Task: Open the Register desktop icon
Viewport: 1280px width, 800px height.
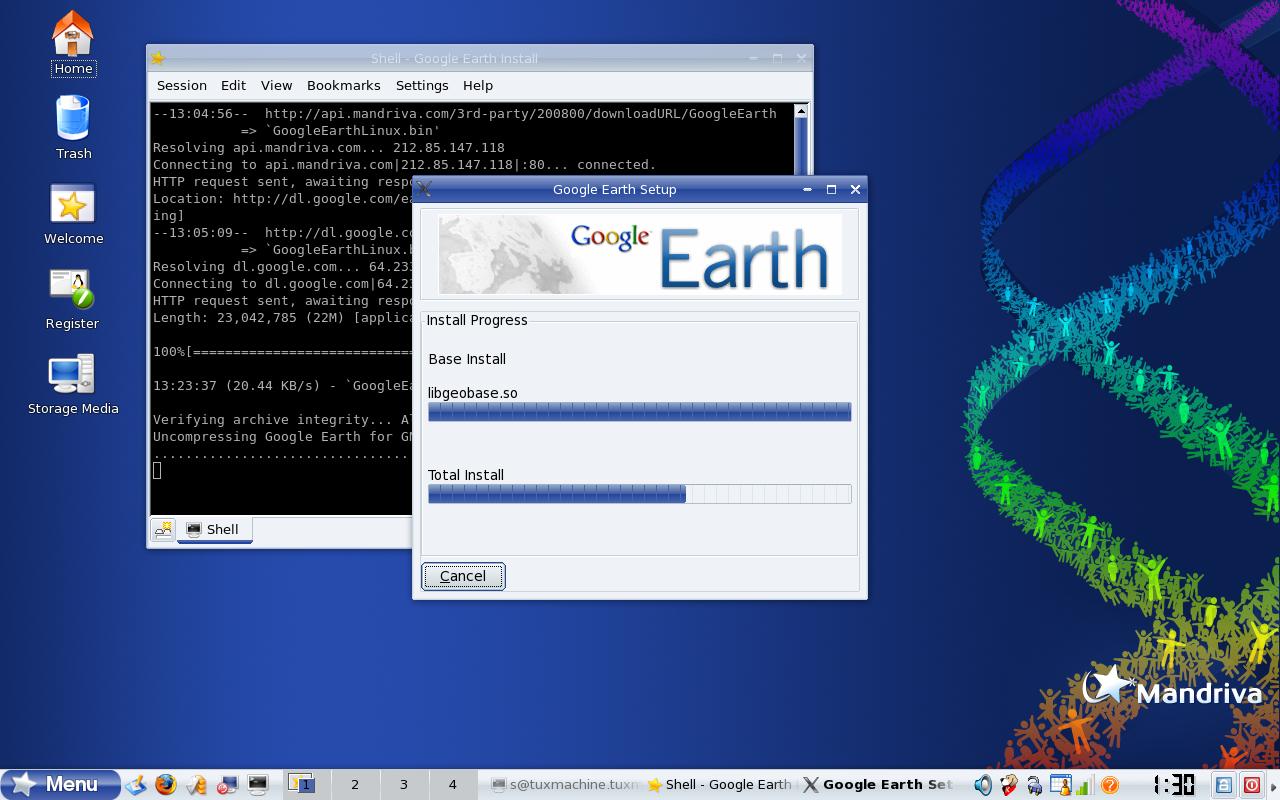Action: [x=72, y=298]
